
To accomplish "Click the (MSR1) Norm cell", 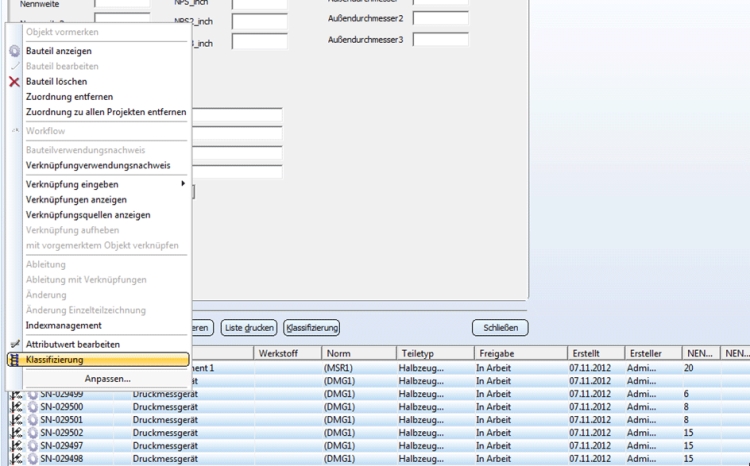I will click(x=338, y=368).
